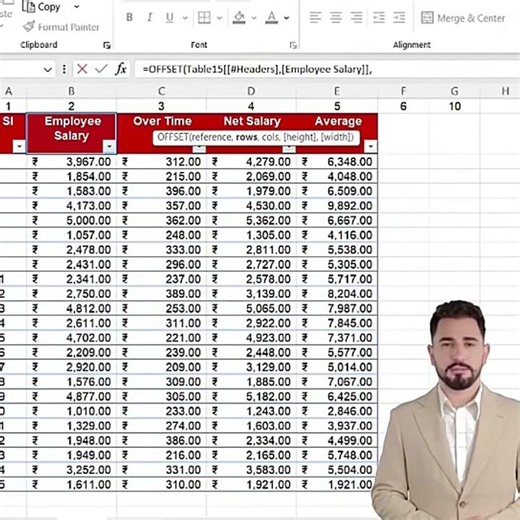Select the Net Salary cell 5,182.00
Screen dimensions: 520x520
[252, 396]
